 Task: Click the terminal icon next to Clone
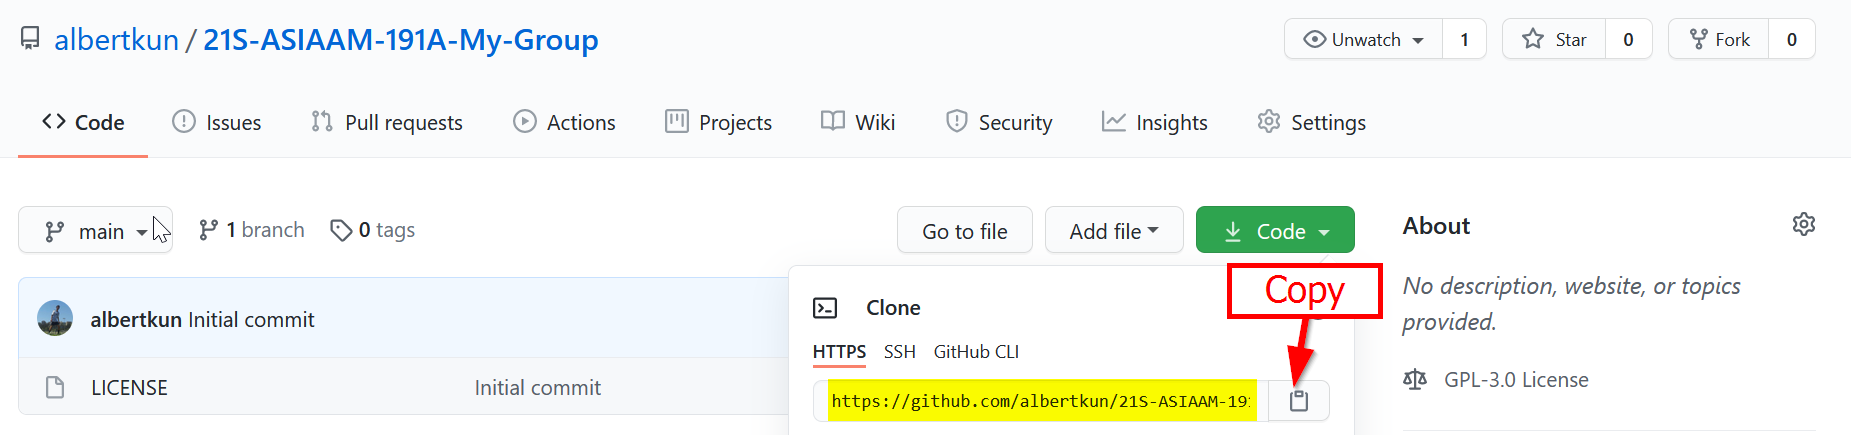click(x=825, y=308)
